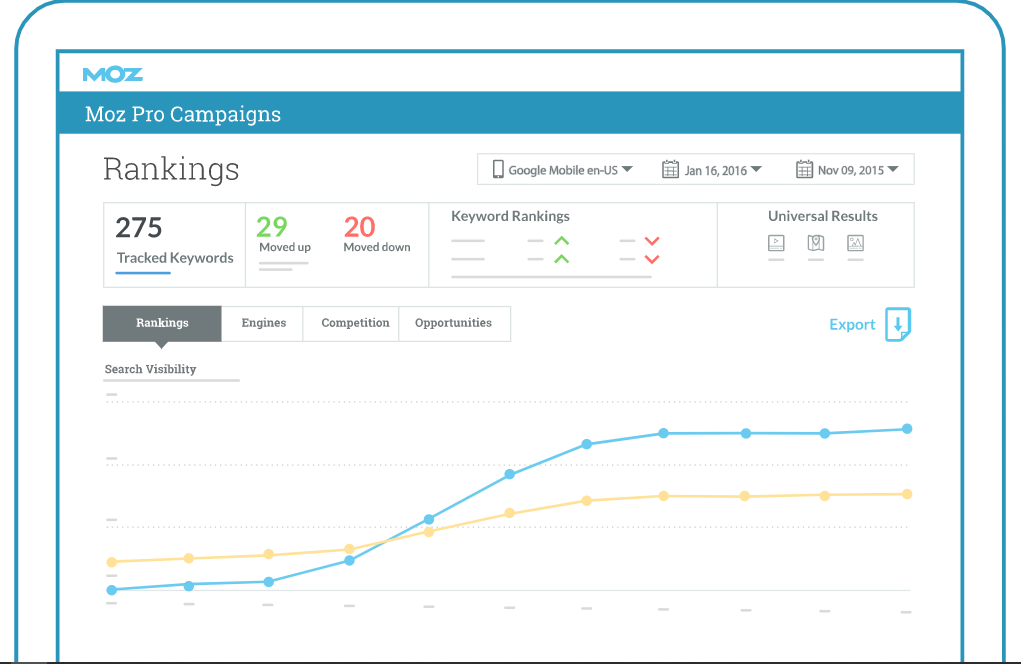The image size is (1021, 664).
Task: Click the last blue data point on chart
Action: 907,429
